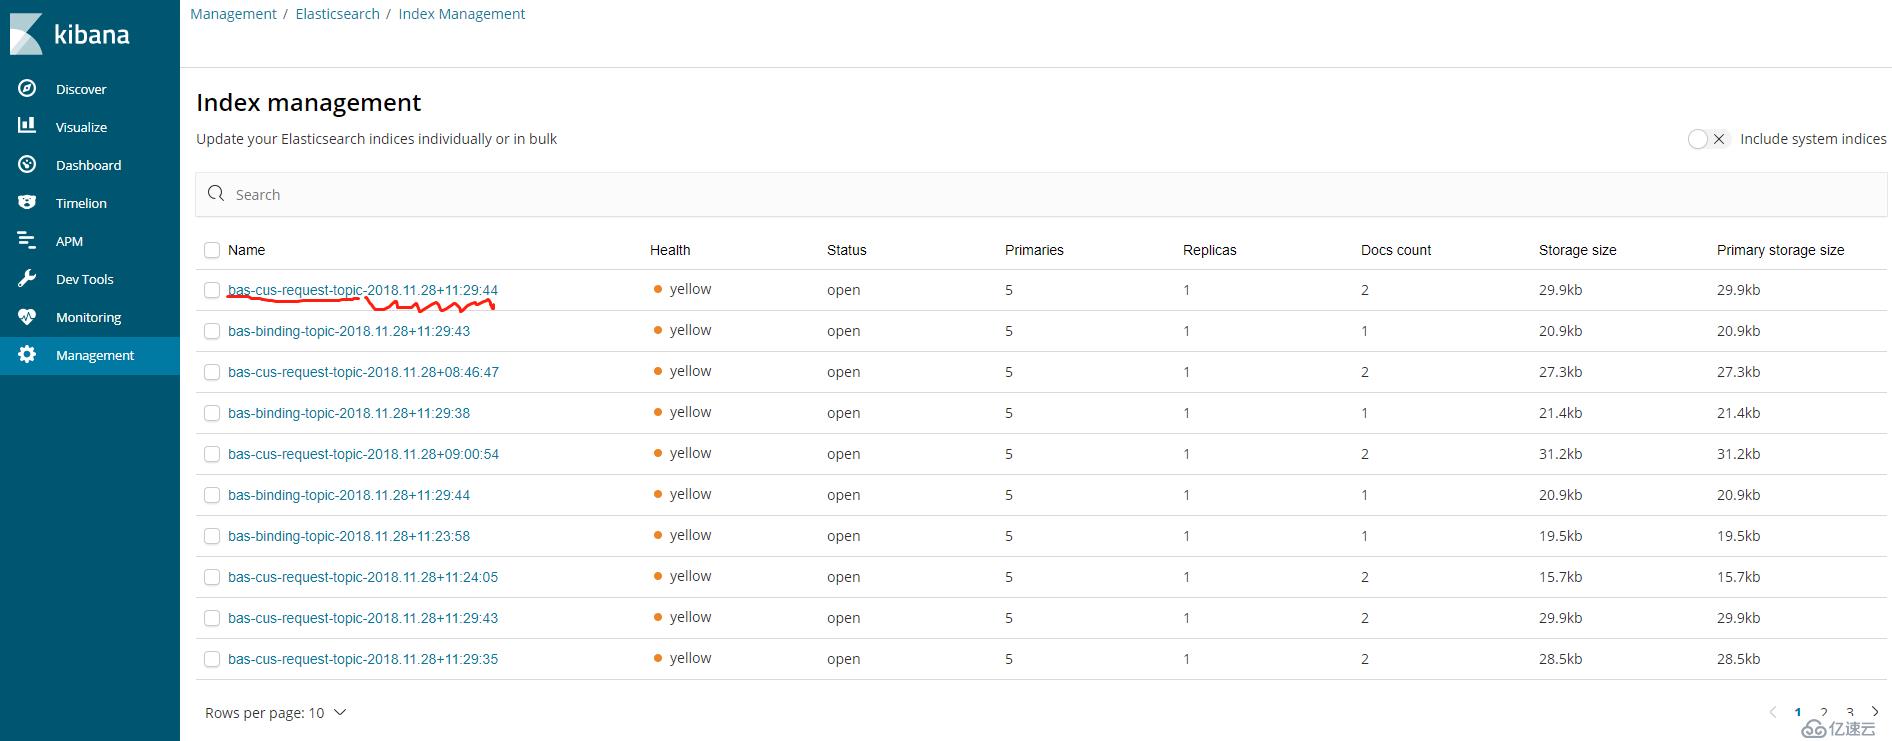Screen dimensions: 1892x741
Task: Sort by Name column header
Action: point(246,250)
